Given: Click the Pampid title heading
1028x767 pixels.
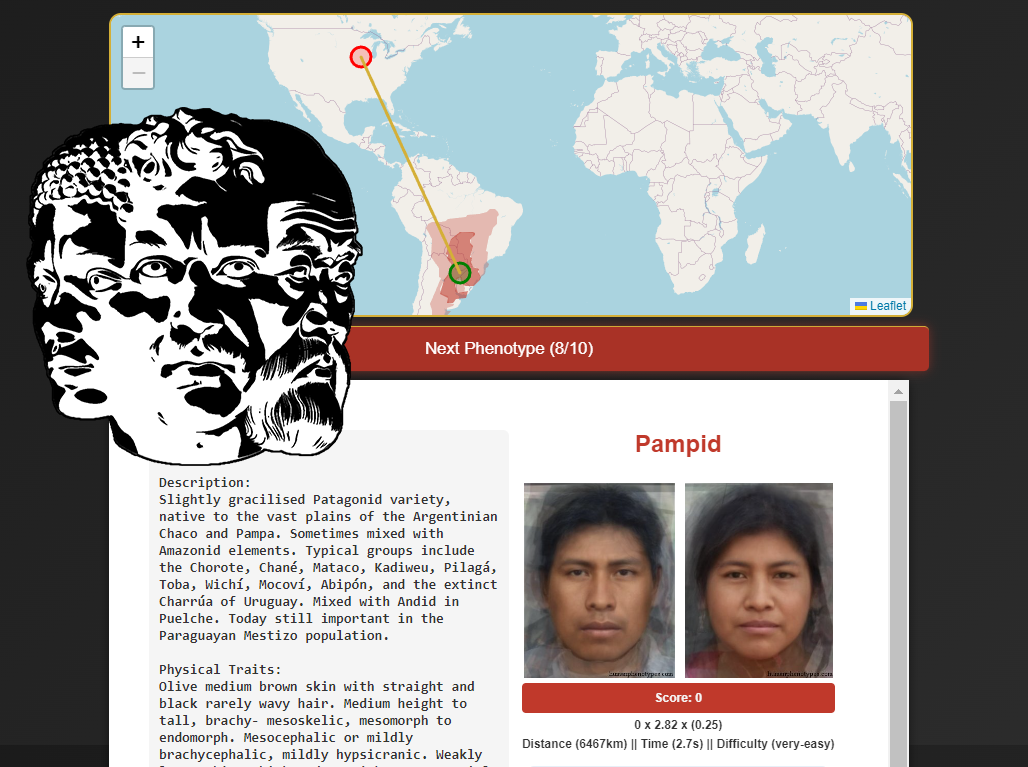Looking at the screenshot, I should [x=678, y=444].
